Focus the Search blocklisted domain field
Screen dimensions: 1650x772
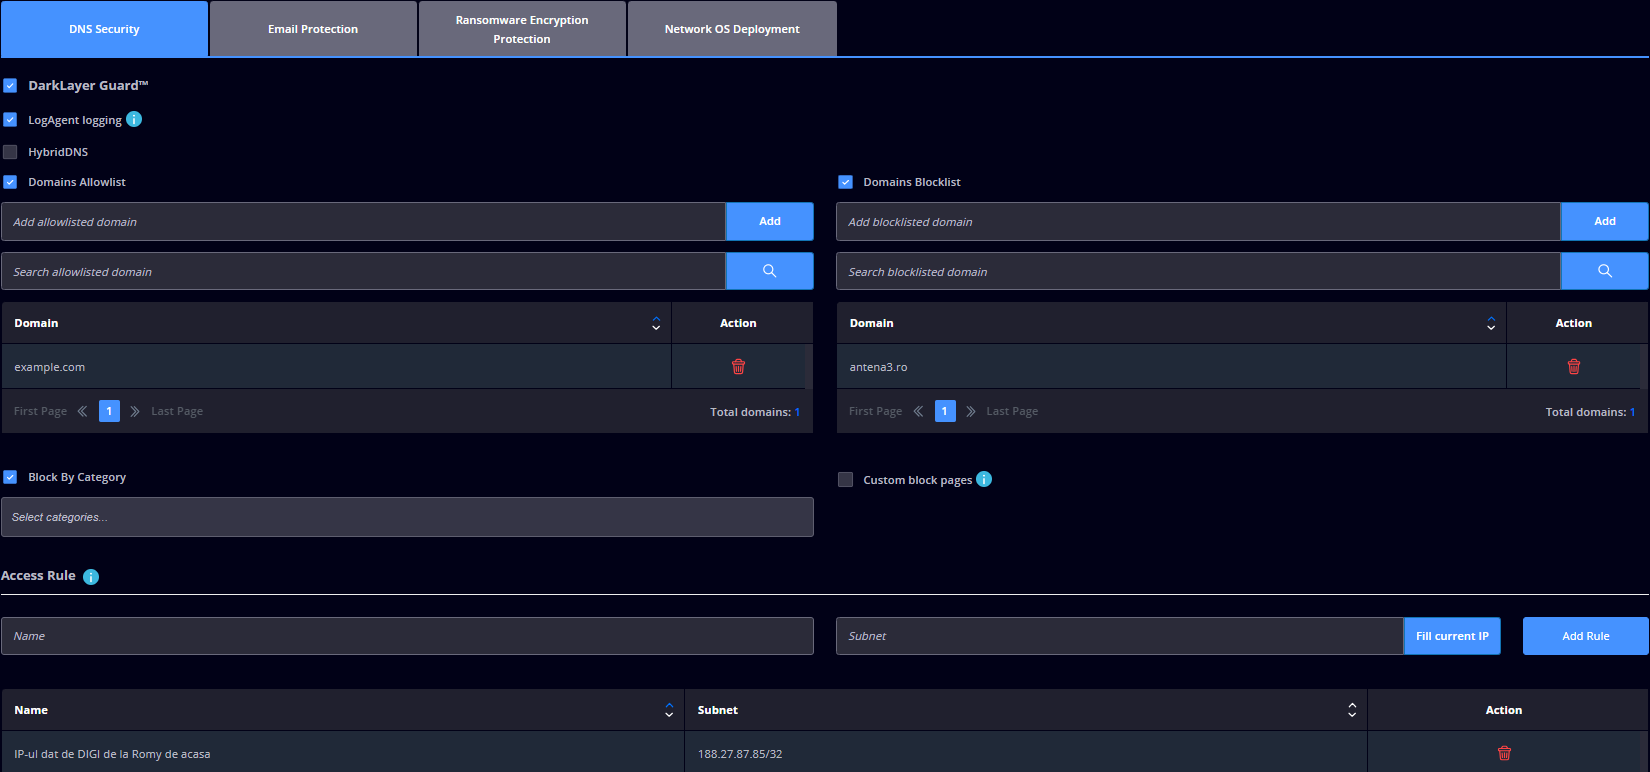(1198, 271)
